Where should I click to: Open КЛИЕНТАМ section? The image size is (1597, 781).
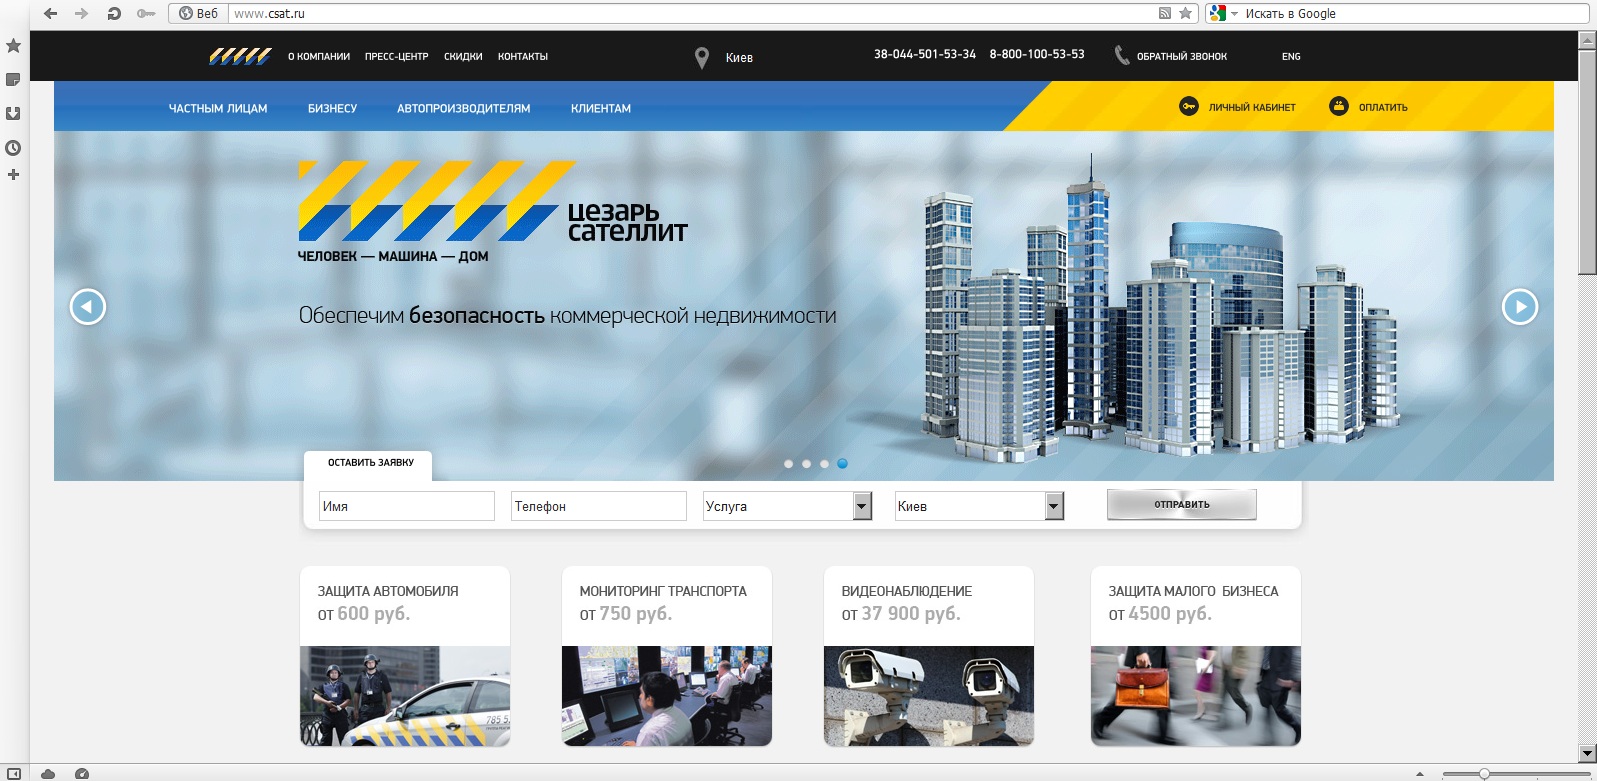click(601, 109)
